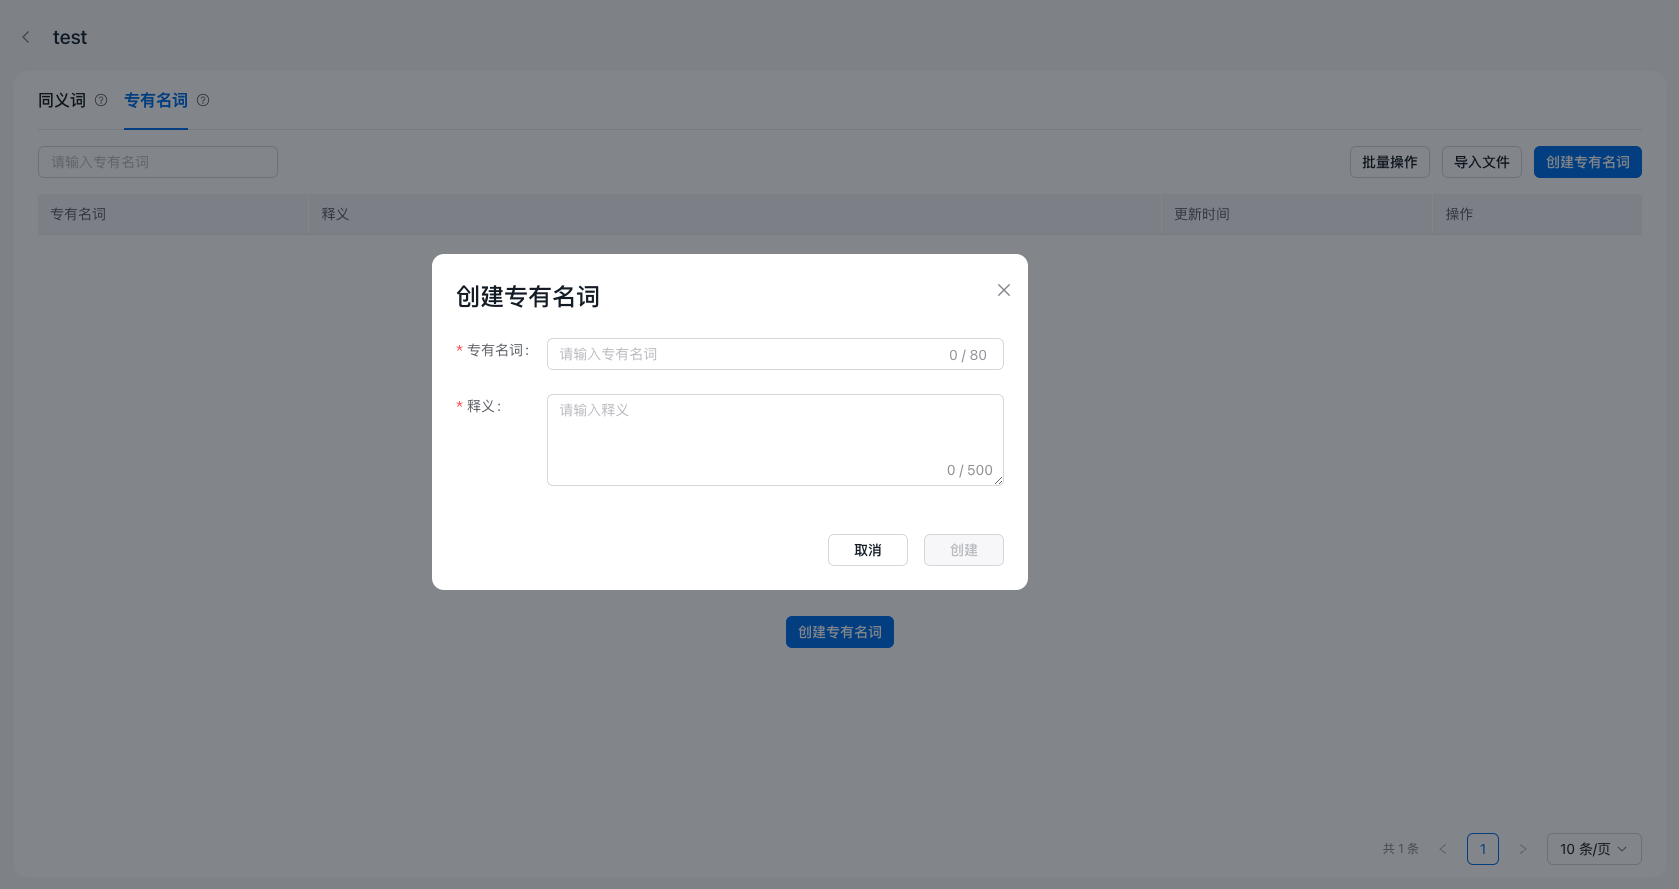Click the 共 1 条 total count text

coord(1401,849)
